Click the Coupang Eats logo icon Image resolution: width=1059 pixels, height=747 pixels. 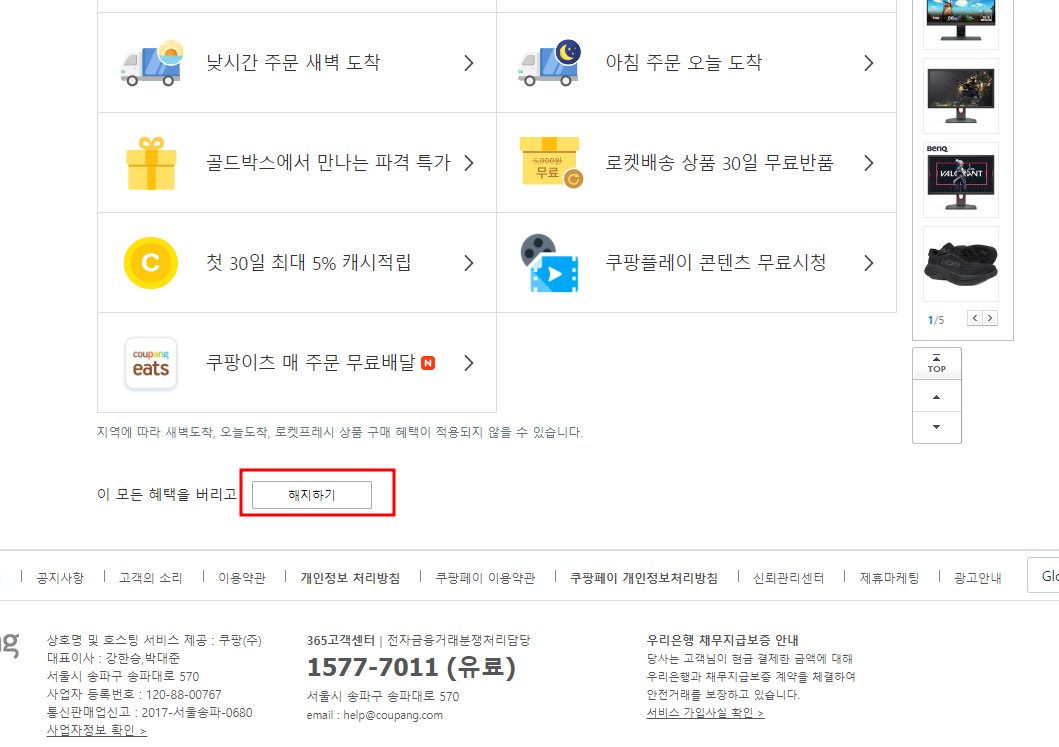click(150, 364)
